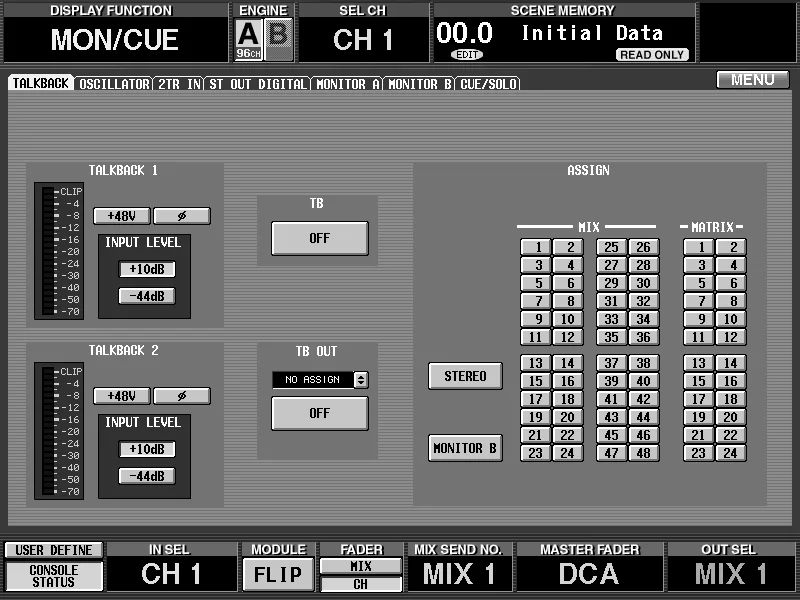Toggle phase invert on Talkback 1

(x=182, y=216)
